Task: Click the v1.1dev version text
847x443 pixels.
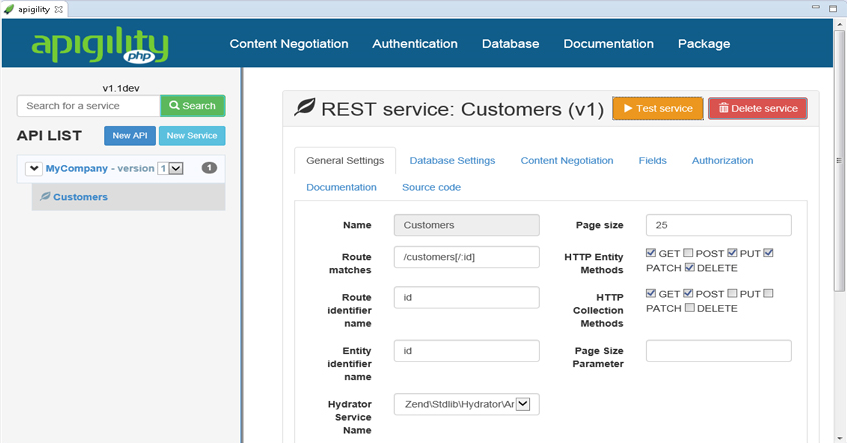Action: 121,88
